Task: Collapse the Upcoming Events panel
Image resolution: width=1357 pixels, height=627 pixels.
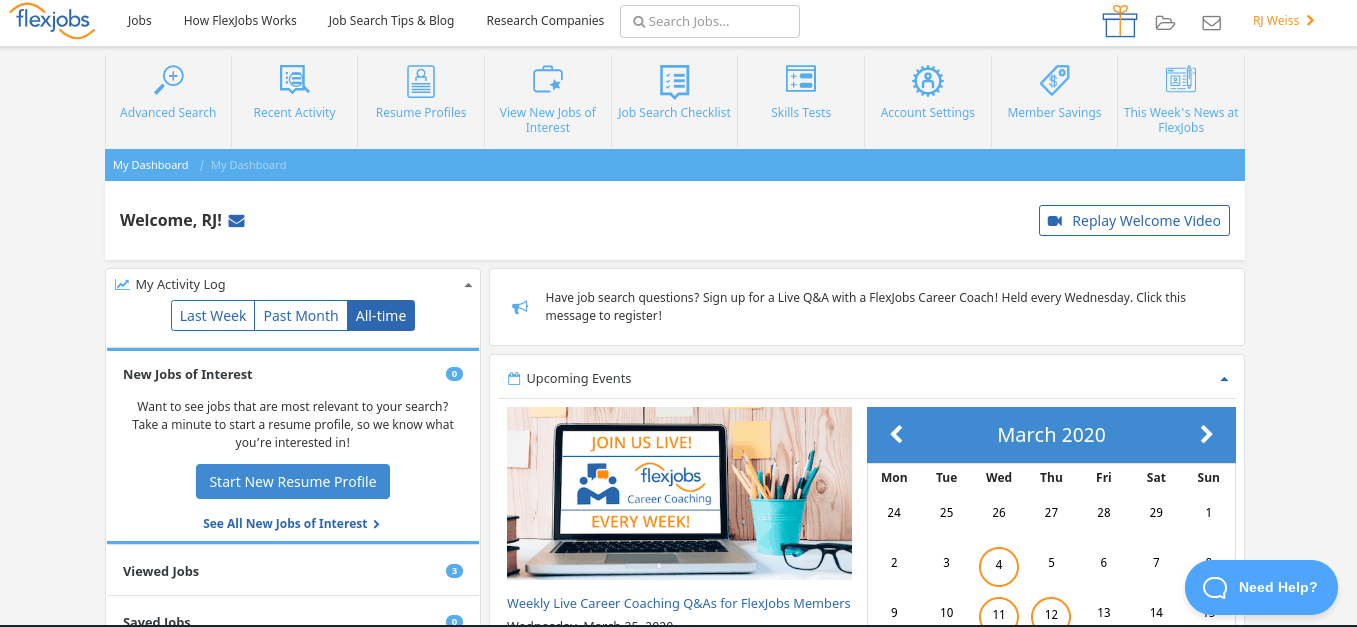Action: click(x=1224, y=379)
